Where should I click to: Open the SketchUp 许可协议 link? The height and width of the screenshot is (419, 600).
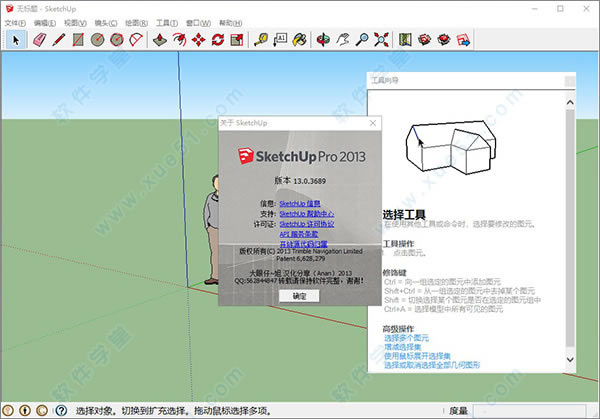[307, 224]
